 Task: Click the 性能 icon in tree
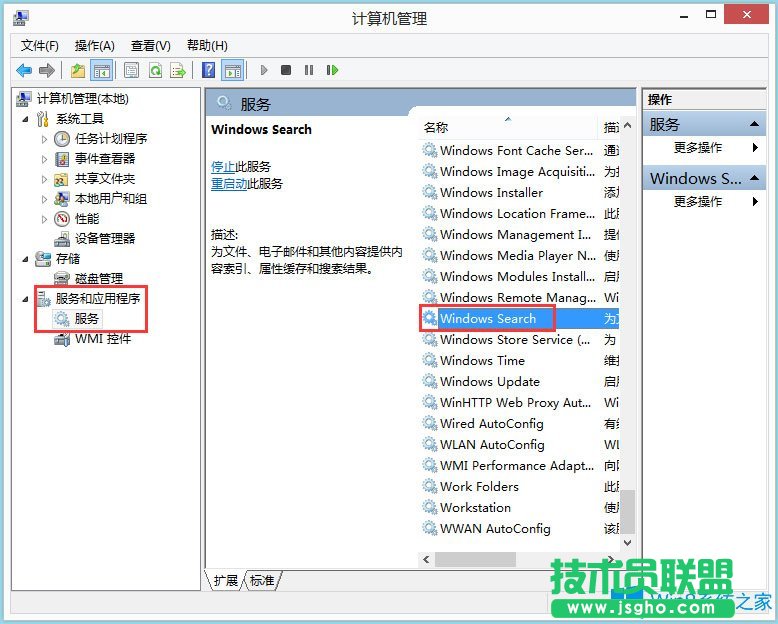pyautogui.click(x=62, y=219)
